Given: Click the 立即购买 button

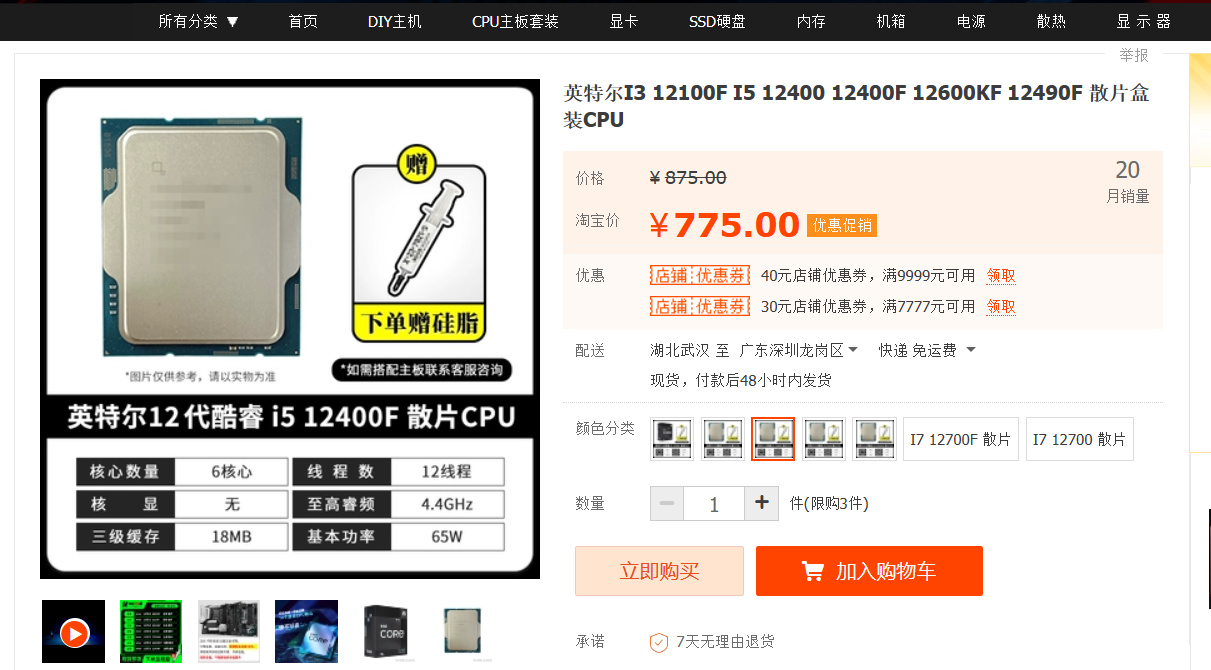Looking at the screenshot, I should 659,571.
